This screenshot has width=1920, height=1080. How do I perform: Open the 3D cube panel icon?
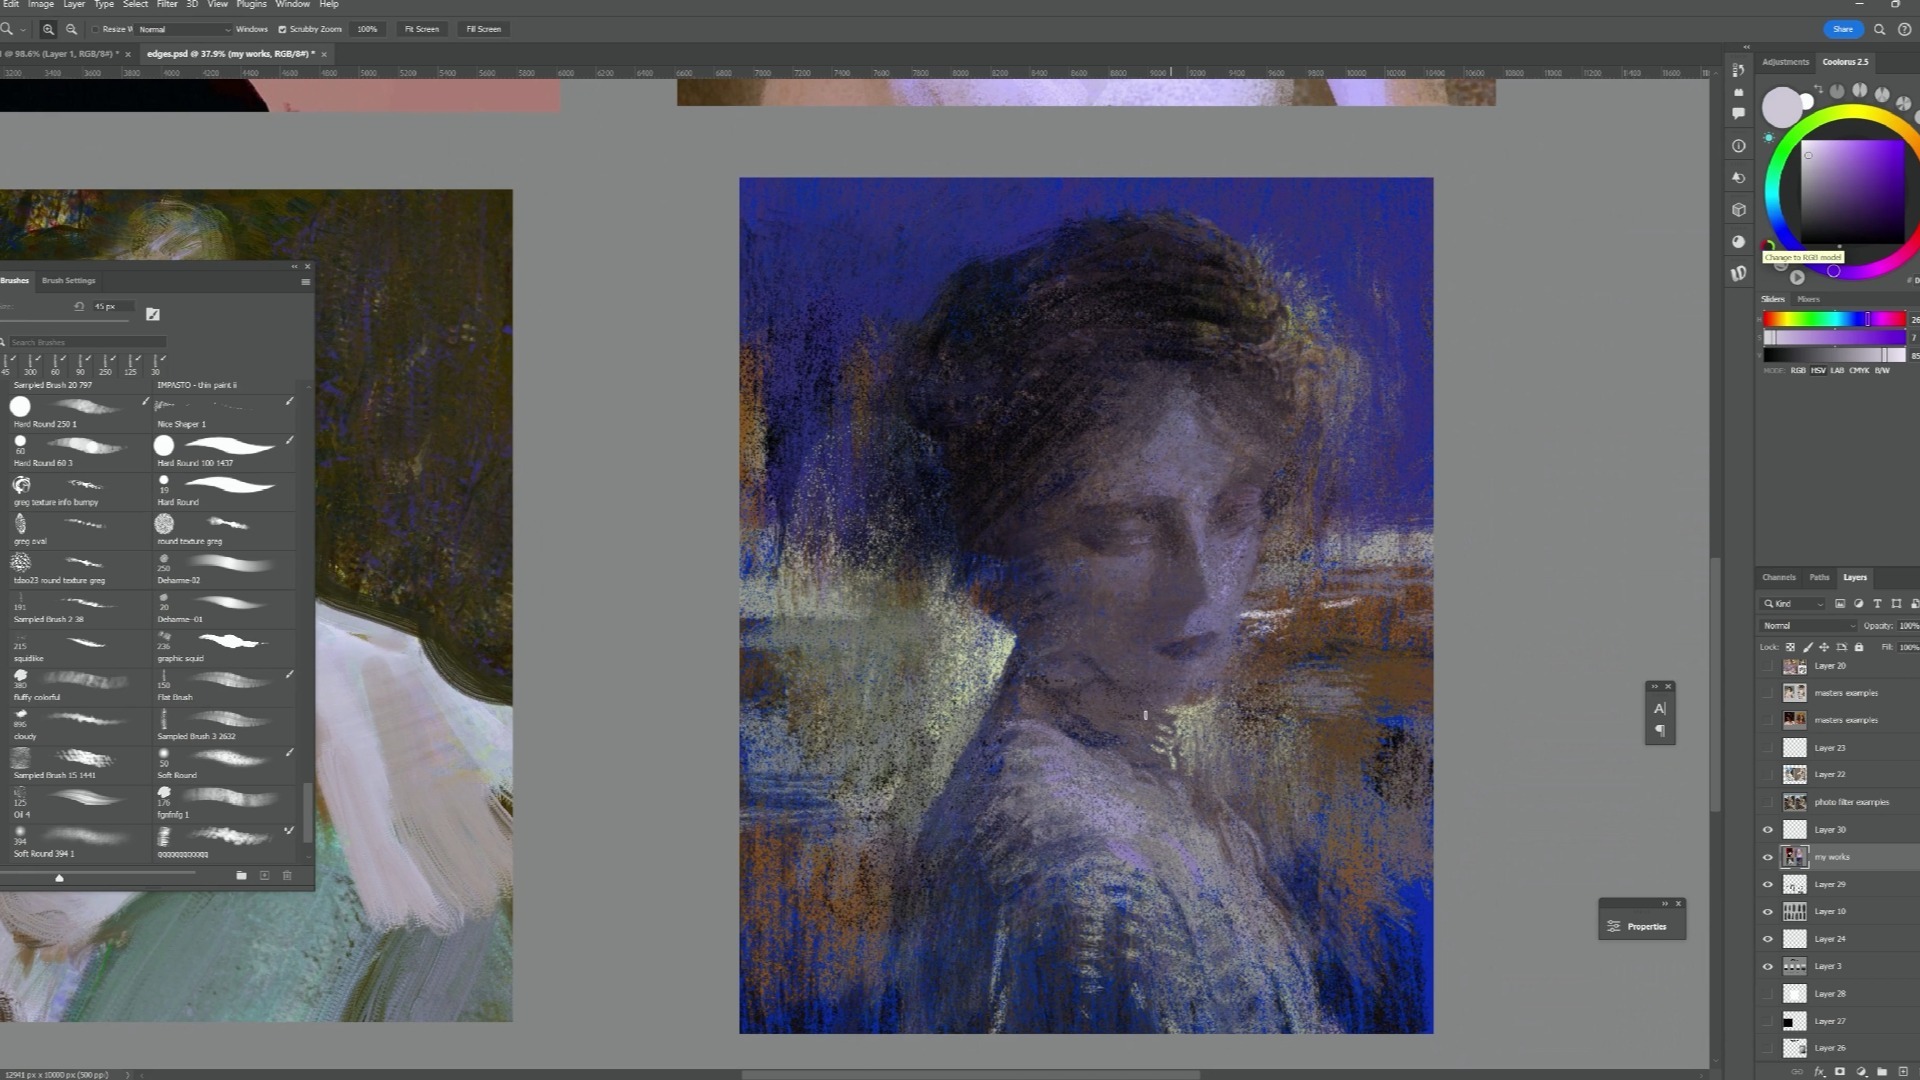(1739, 210)
